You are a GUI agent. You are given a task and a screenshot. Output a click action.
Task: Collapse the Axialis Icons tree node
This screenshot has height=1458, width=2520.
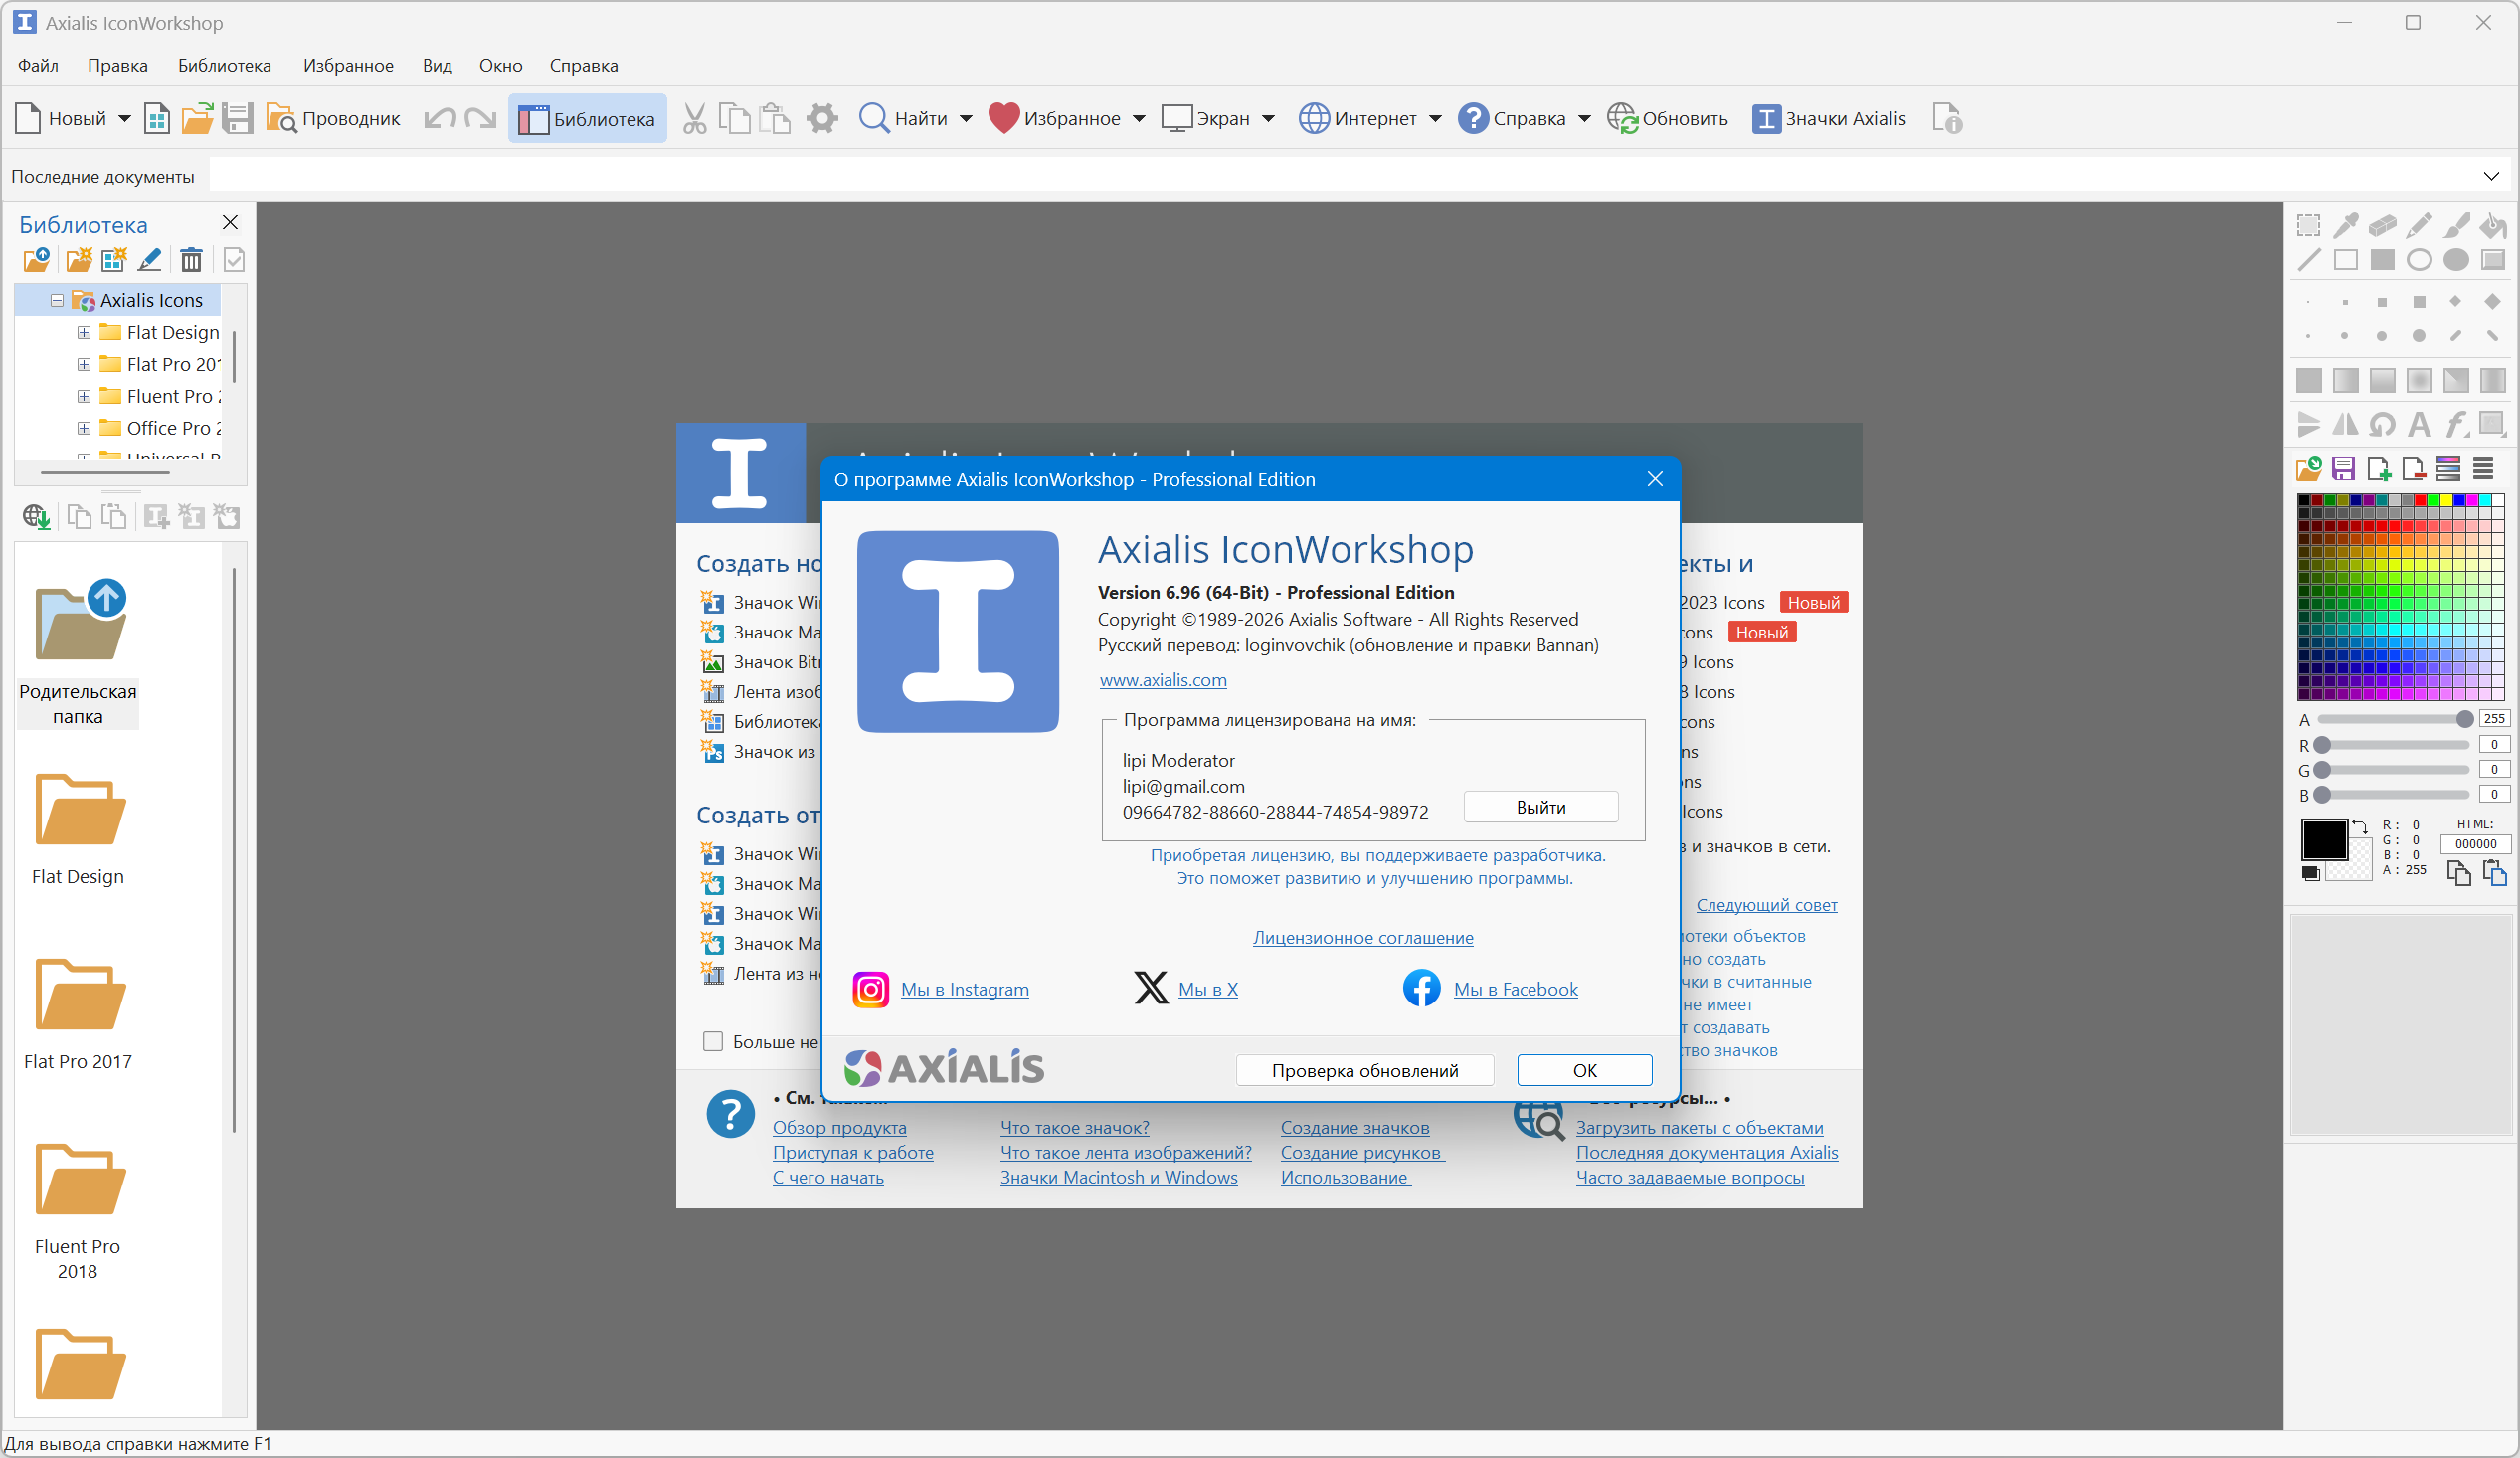pos(57,300)
